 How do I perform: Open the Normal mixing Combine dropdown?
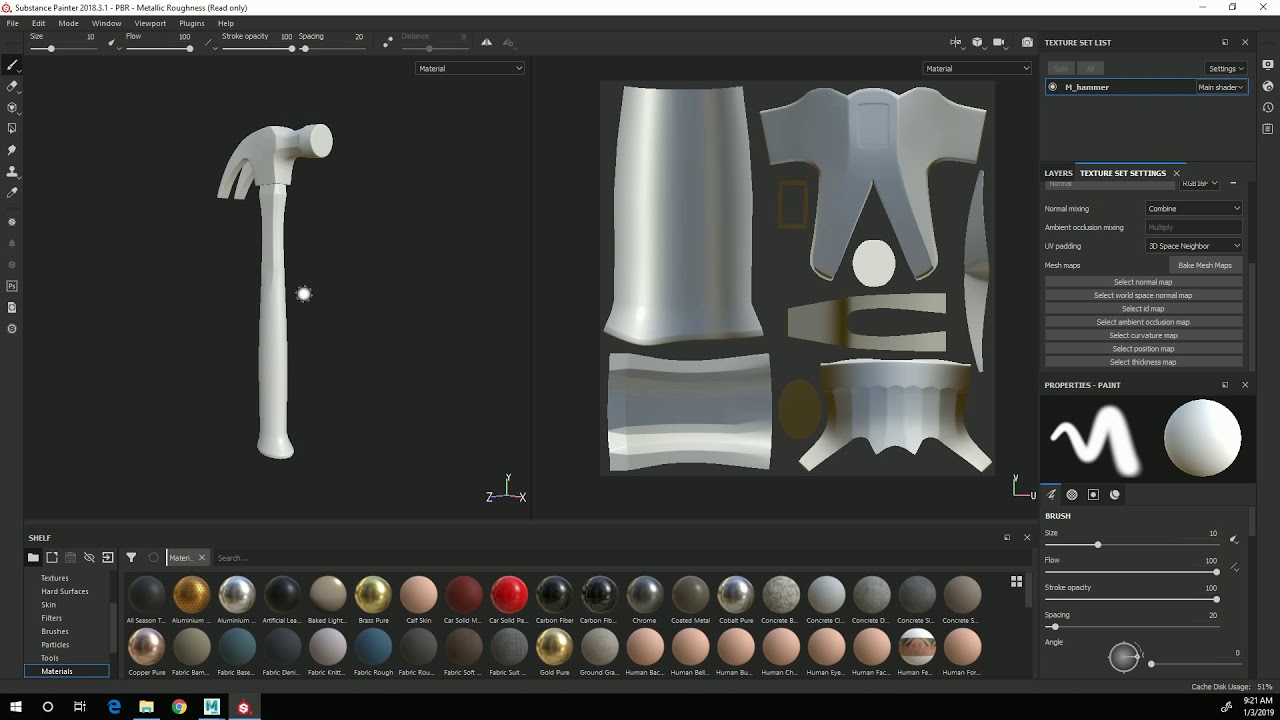click(1193, 209)
